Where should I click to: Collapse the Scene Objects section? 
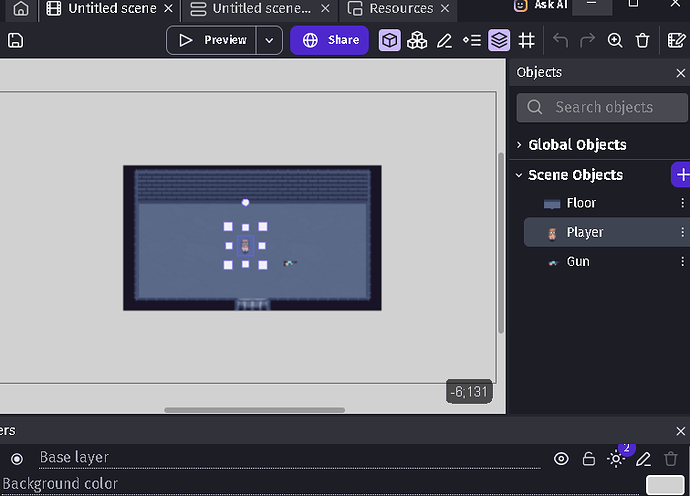click(x=519, y=175)
